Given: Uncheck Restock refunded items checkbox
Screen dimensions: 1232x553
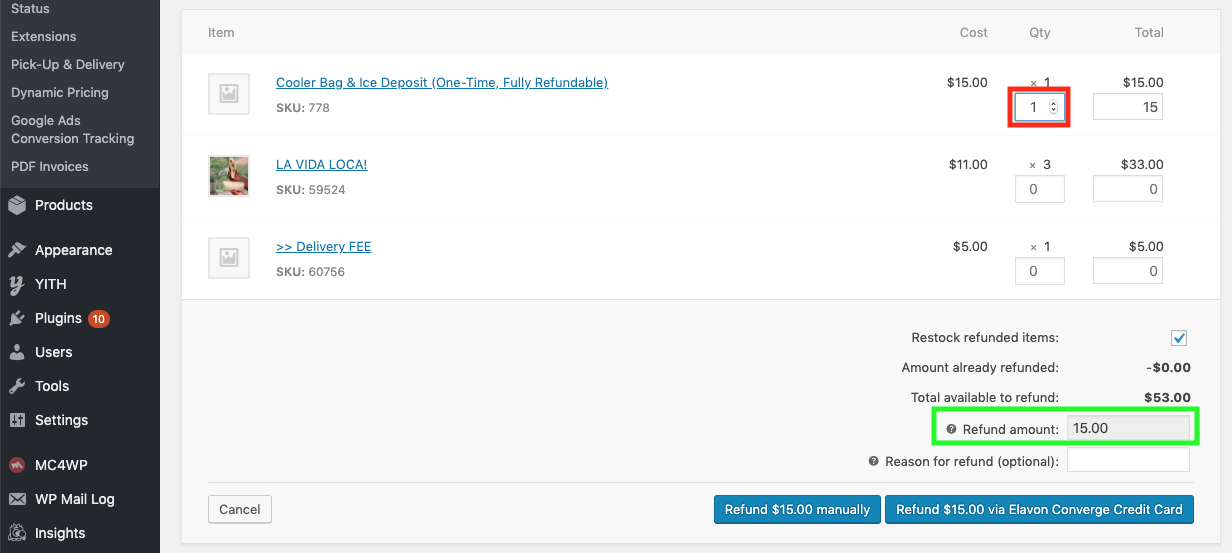Looking at the screenshot, I should coord(1179,338).
